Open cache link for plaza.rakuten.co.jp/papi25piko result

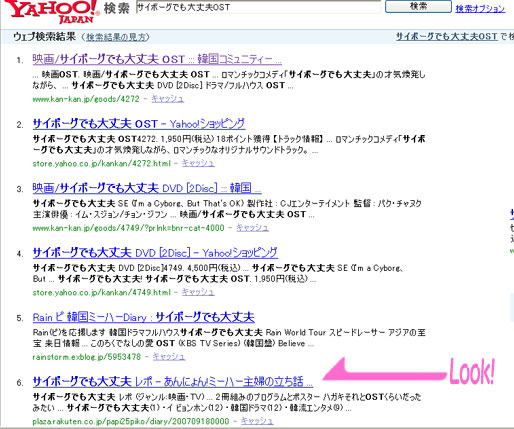point(257,421)
